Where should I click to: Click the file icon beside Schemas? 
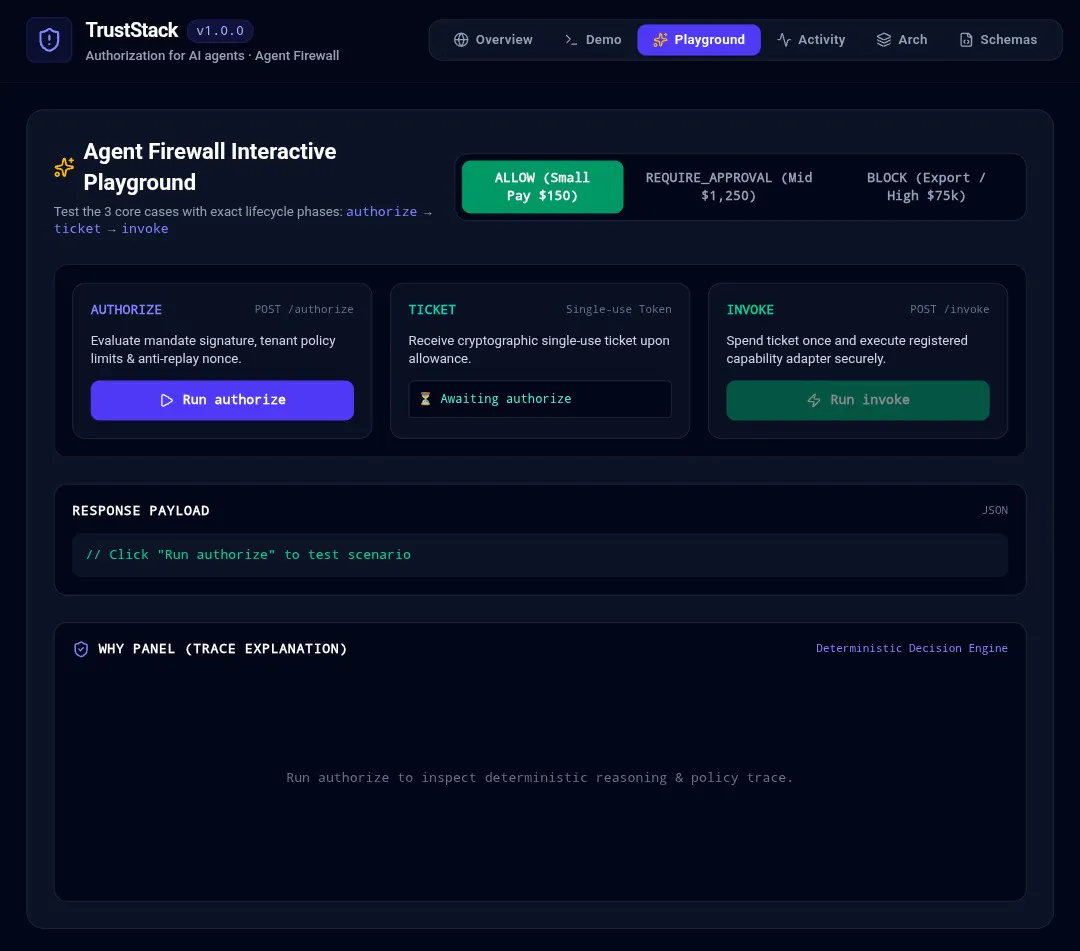click(x=966, y=40)
